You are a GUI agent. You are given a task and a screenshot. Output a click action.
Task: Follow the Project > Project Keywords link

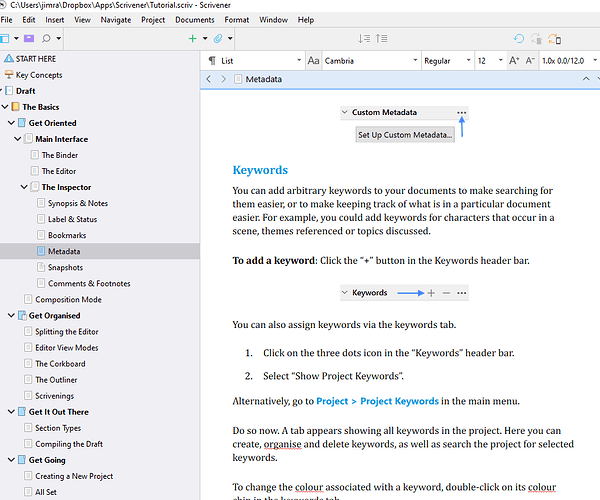[x=377, y=401]
